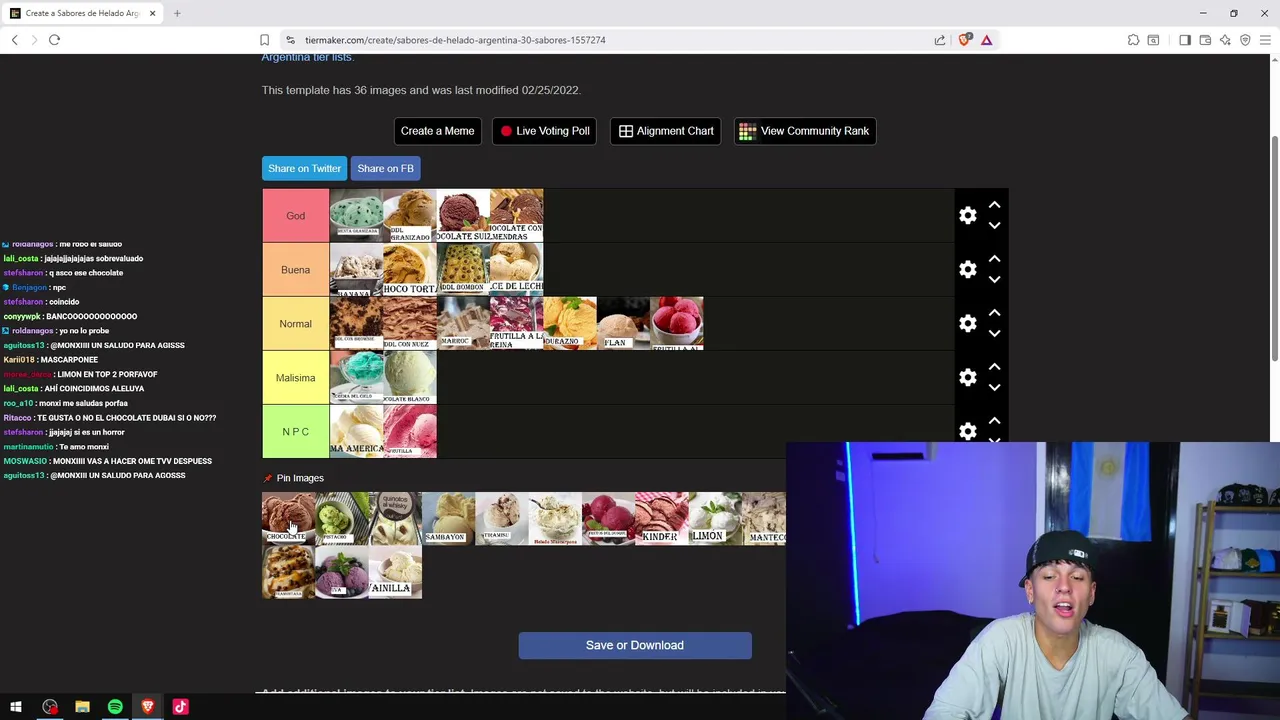Open the red circular app in taskbar

click(x=49, y=707)
